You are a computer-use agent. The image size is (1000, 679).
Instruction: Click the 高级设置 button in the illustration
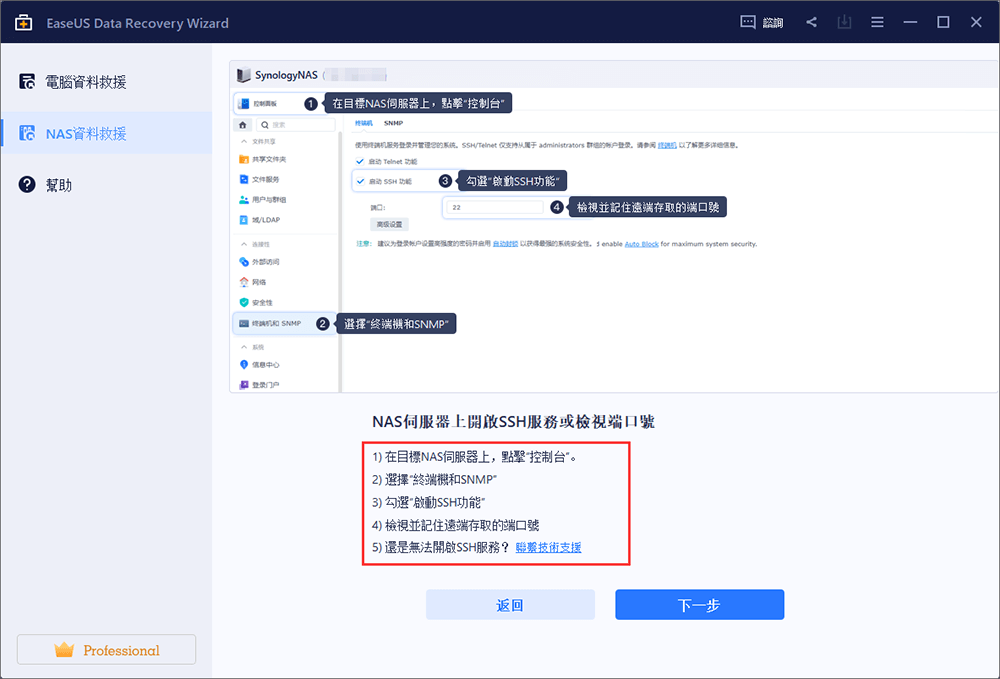389,224
